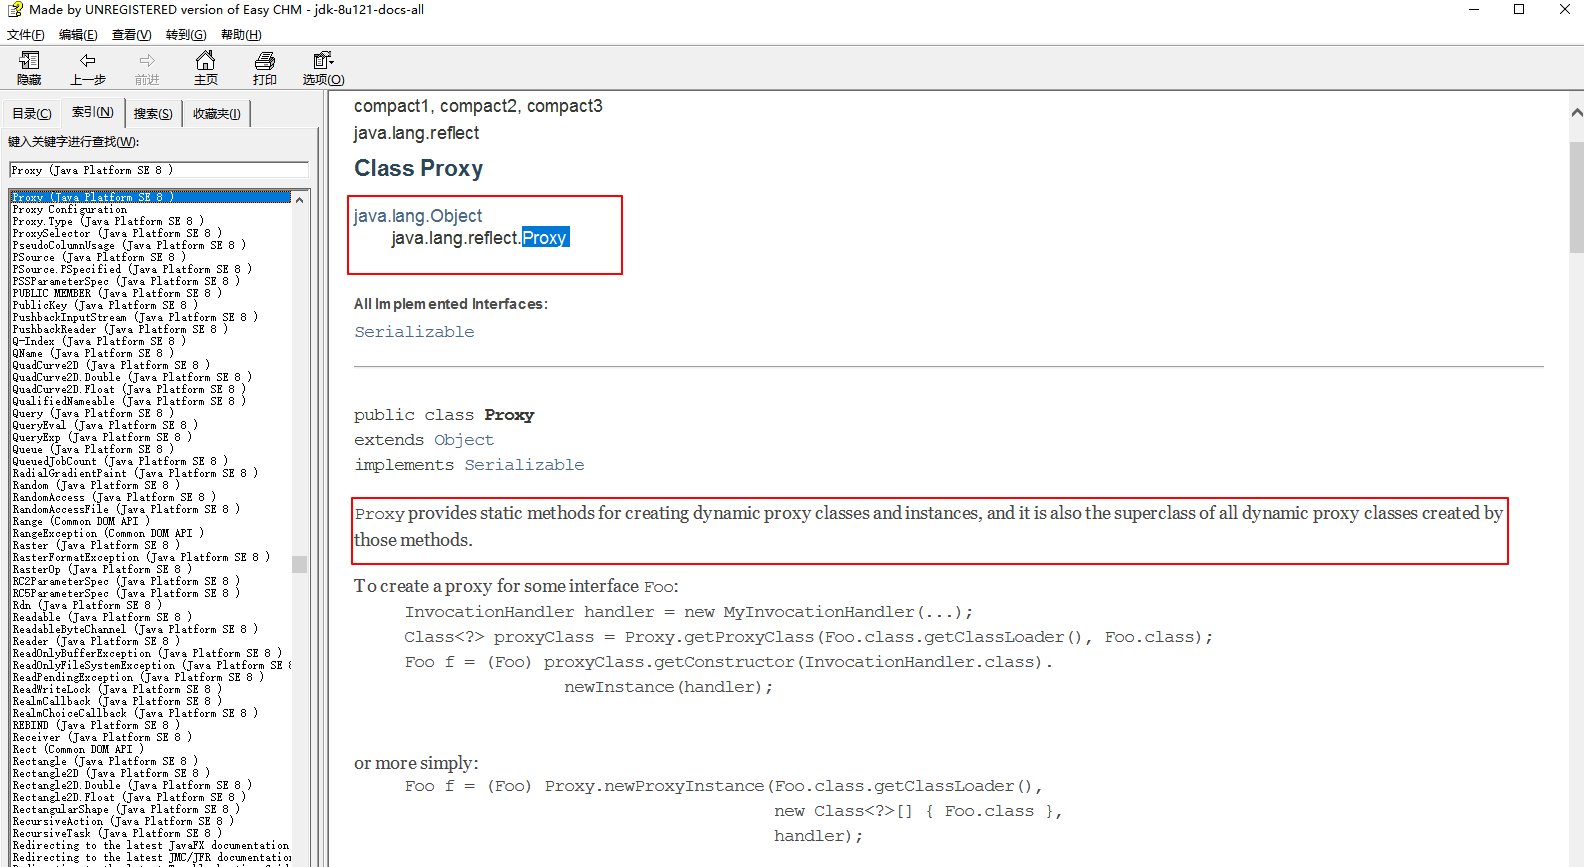1584x867 pixels.
Task: Select 'PSSParameterSpec (Java Platform SE 8 )' entry
Action: [x=125, y=281]
